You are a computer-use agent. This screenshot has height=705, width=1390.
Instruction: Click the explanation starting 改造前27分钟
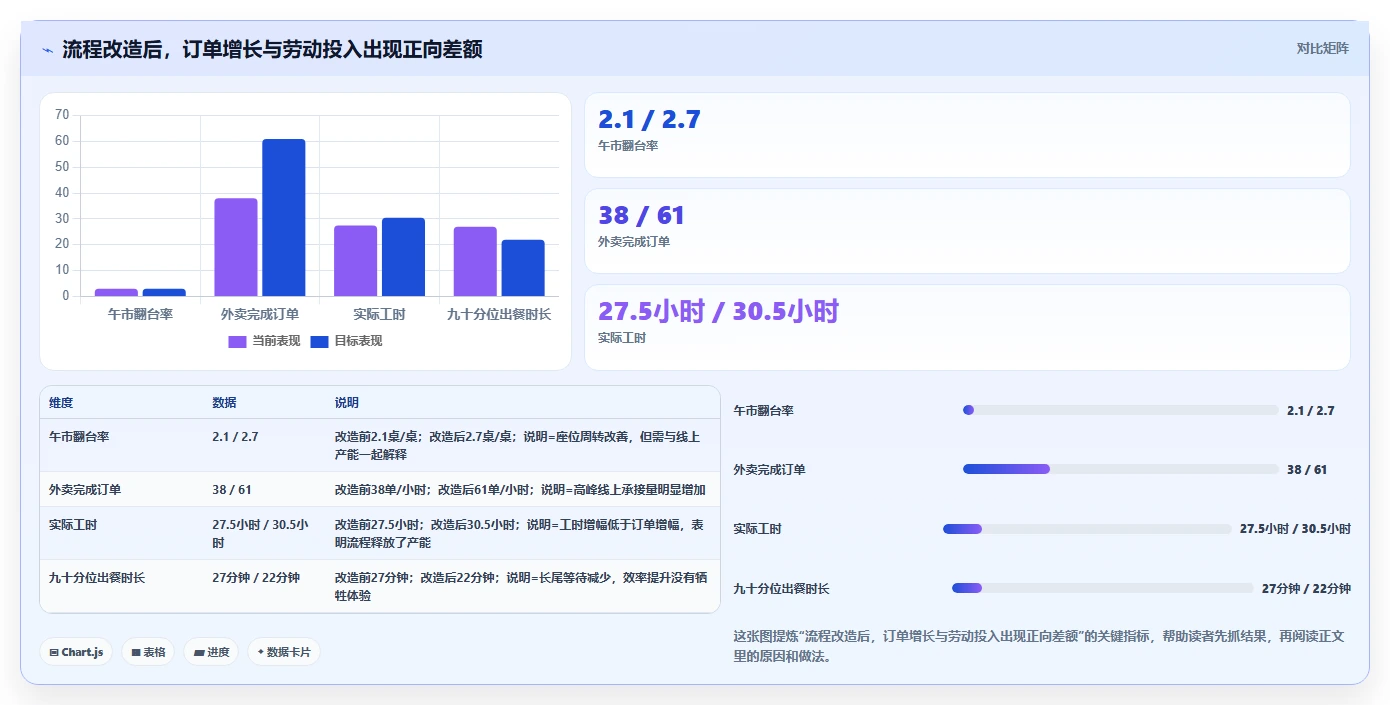pos(520,587)
